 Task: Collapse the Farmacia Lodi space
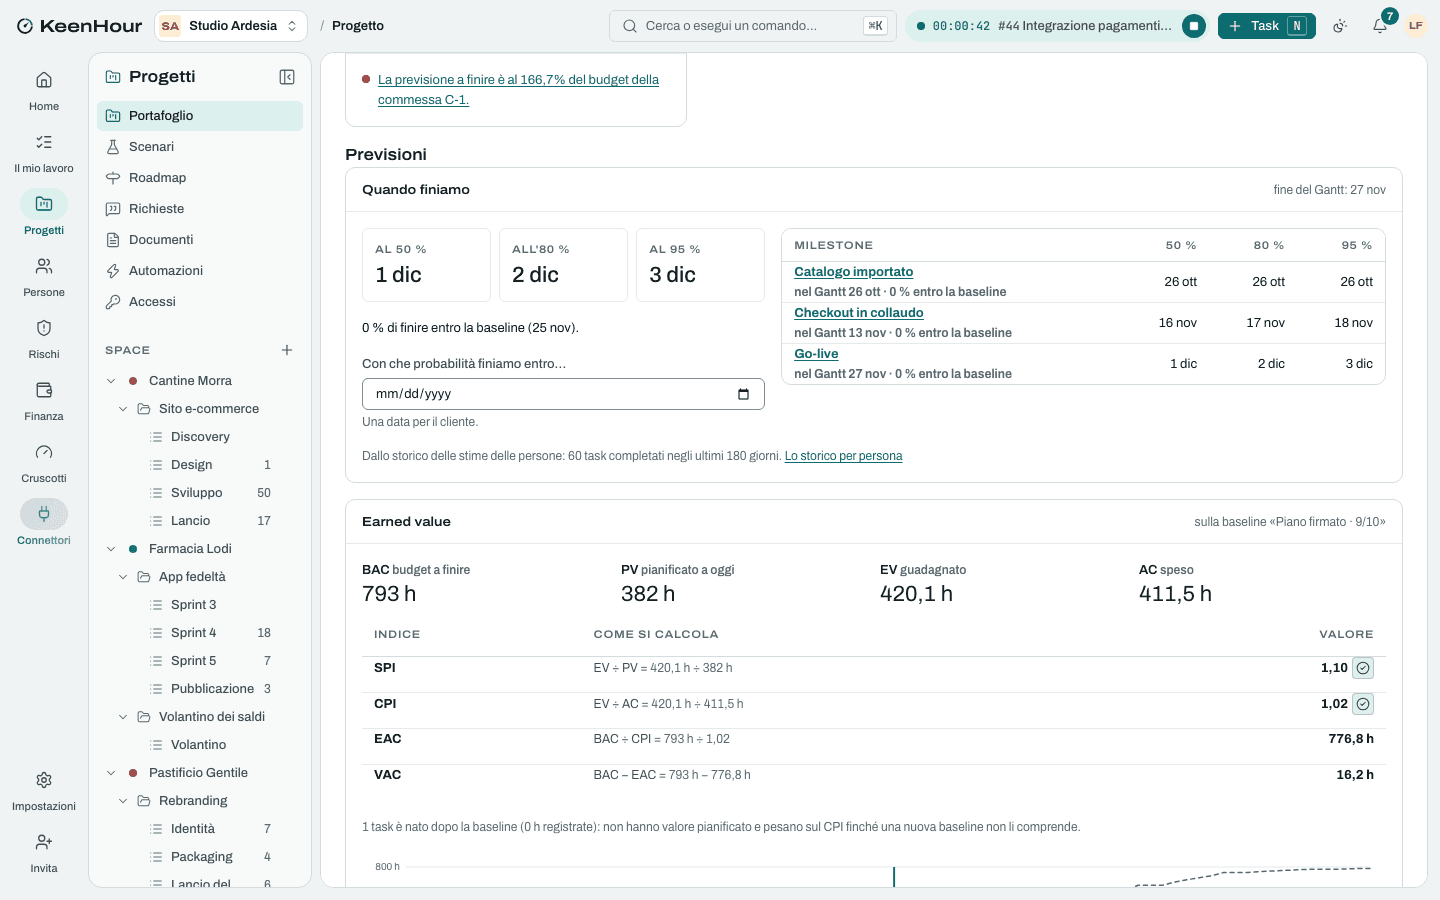[x=111, y=549]
